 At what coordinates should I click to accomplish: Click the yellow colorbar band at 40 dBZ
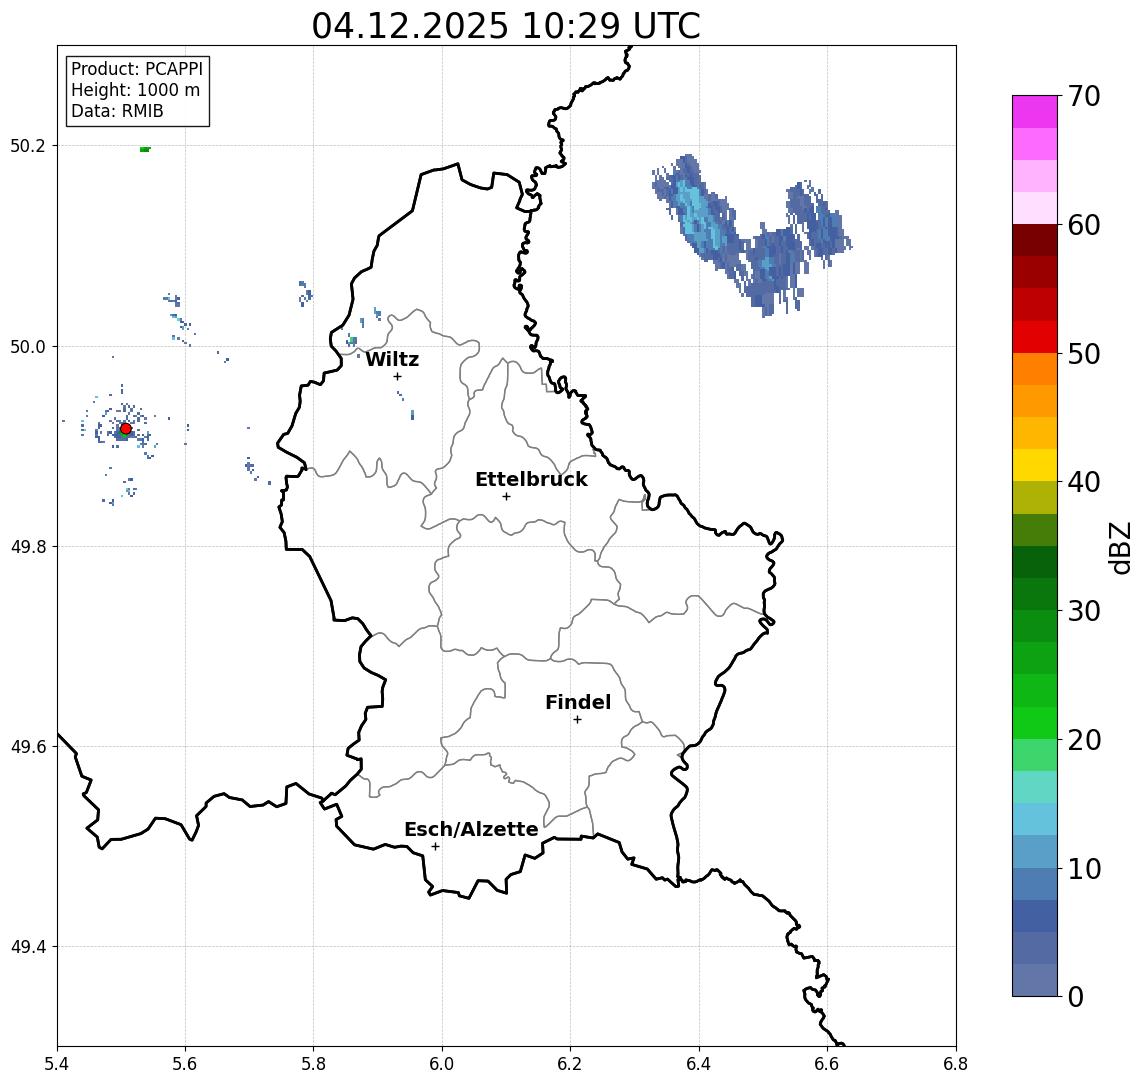pos(1035,465)
